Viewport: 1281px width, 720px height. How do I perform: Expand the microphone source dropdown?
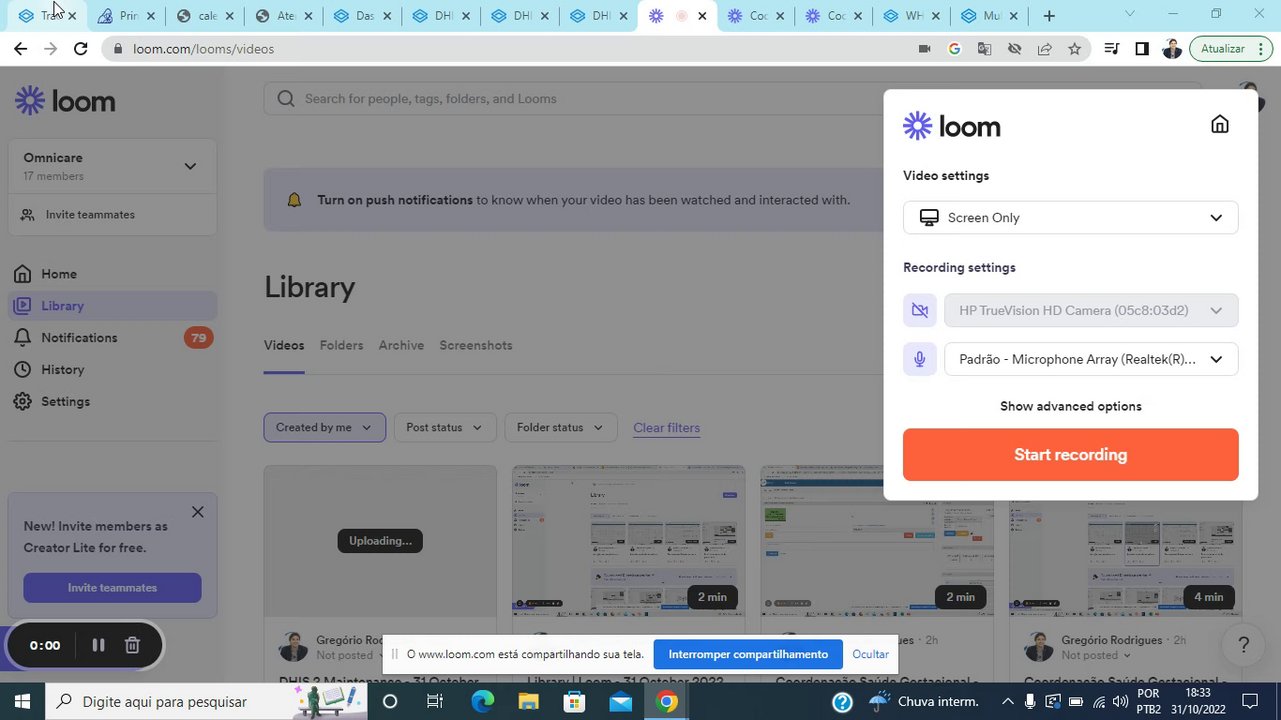tap(1091, 359)
